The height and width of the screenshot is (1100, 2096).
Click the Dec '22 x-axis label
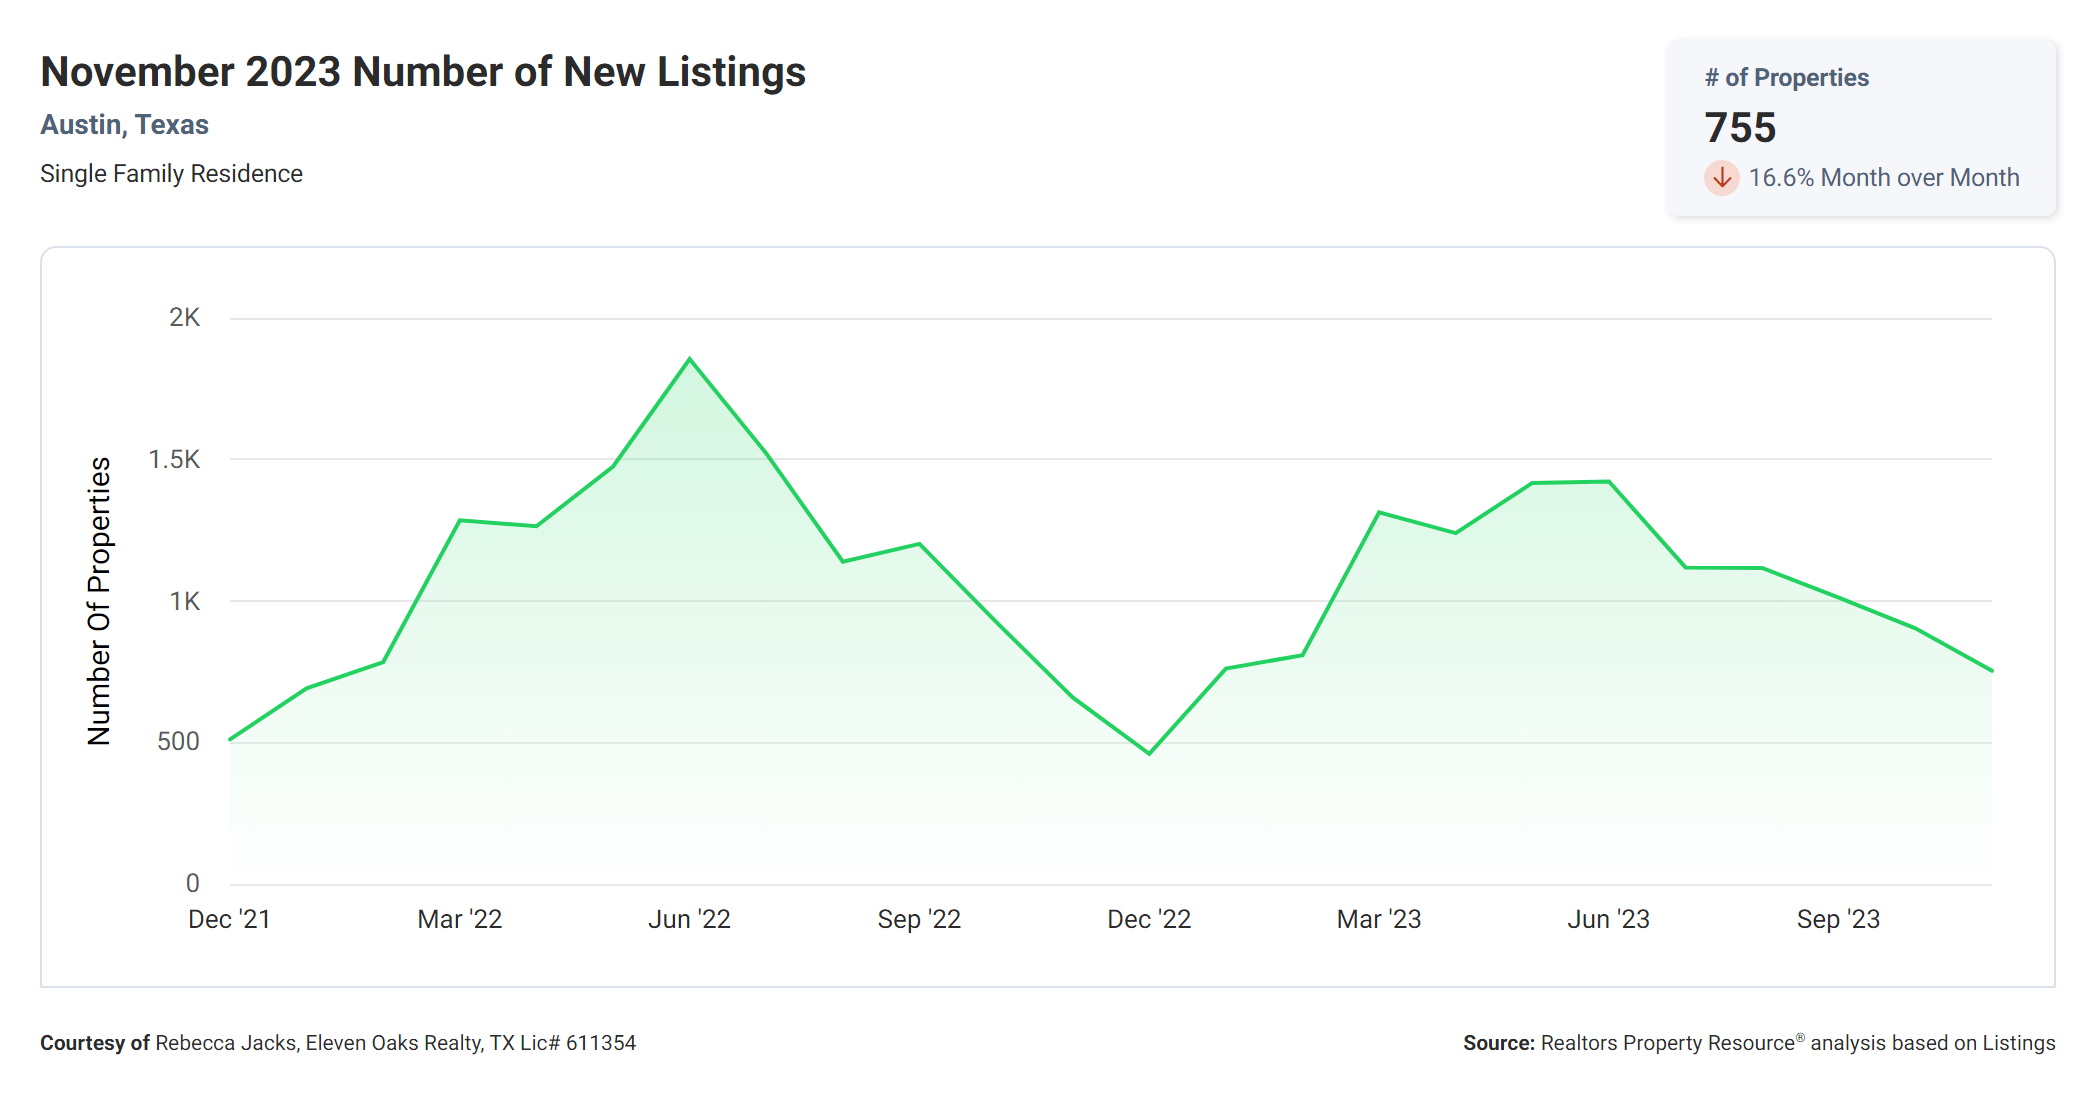click(x=1149, y=919)
